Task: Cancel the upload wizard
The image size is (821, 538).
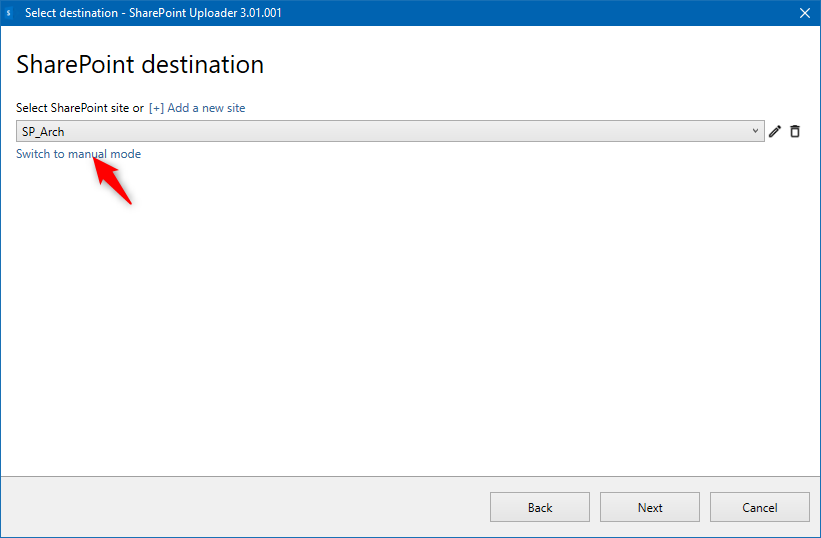Action: pyautogui.click(x=760, y=507)
